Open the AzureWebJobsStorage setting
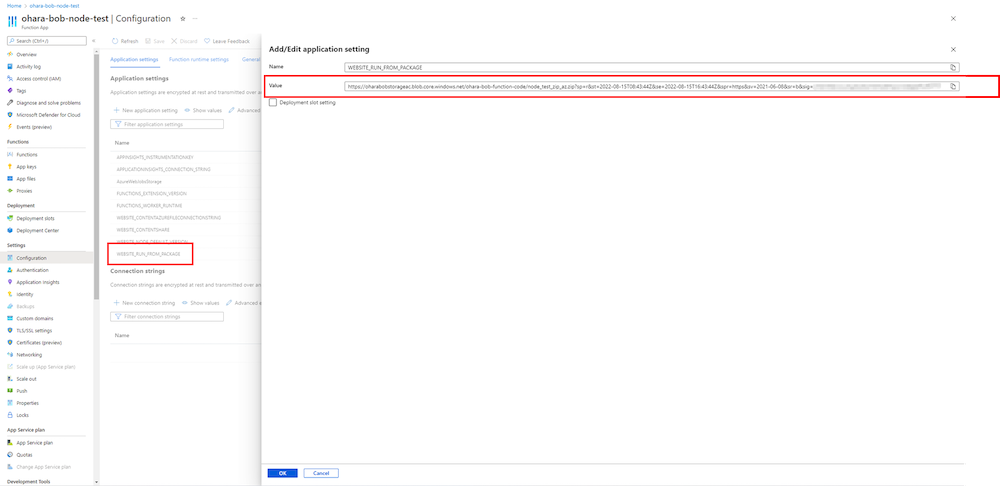 pyautogui.click(x=139, y=181)
